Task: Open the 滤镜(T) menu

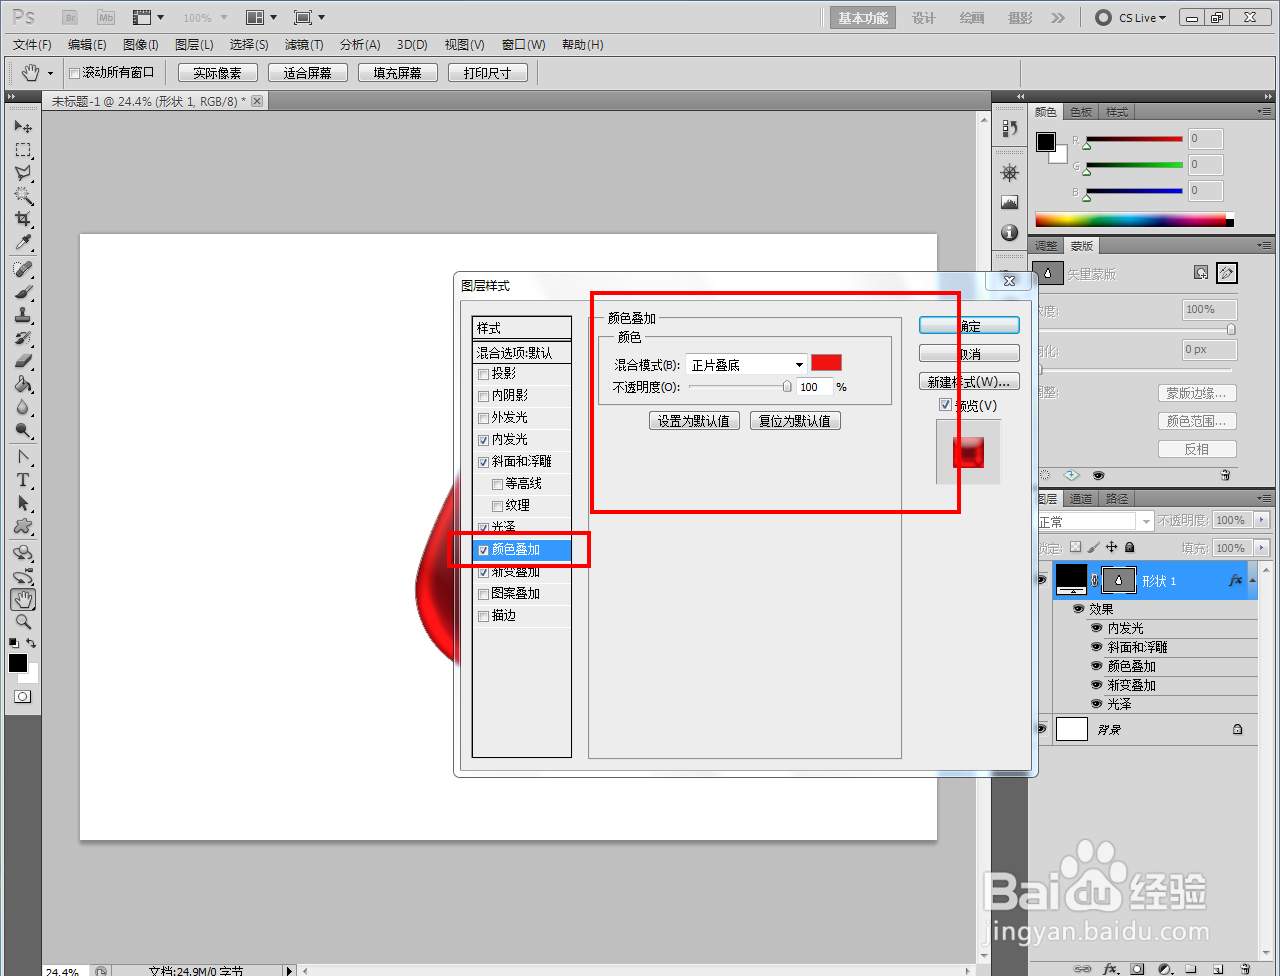Action: pyautogui.click(x=304, y=45)
